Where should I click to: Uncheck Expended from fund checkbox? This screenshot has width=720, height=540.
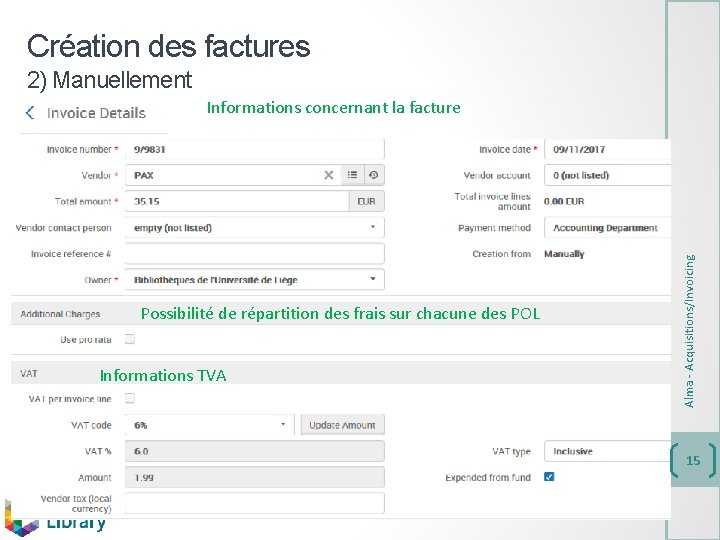[549, 477]
